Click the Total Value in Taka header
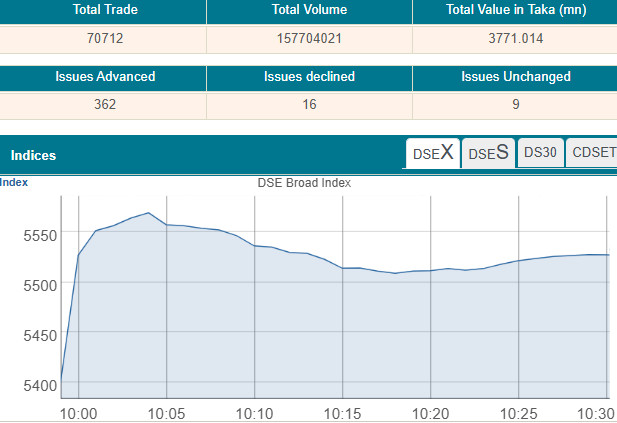 point(515,10)
